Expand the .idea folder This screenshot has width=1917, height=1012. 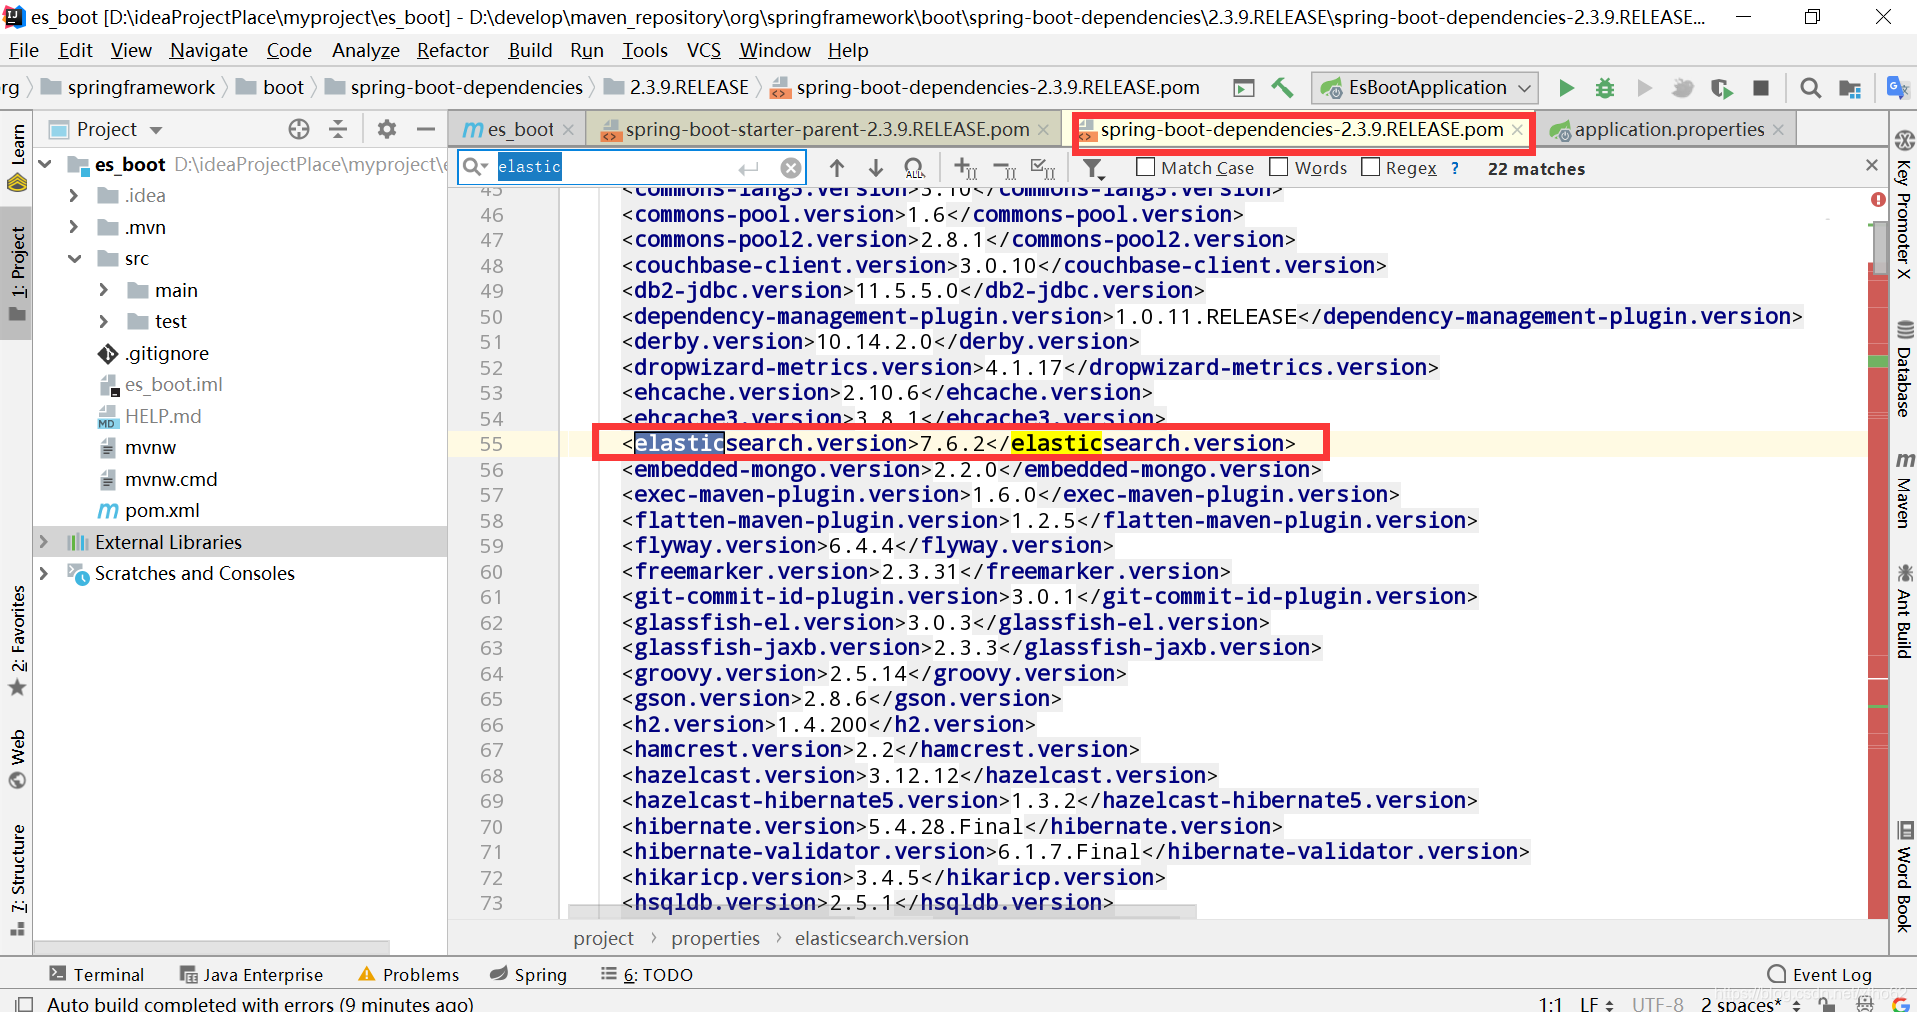[73, 195]
